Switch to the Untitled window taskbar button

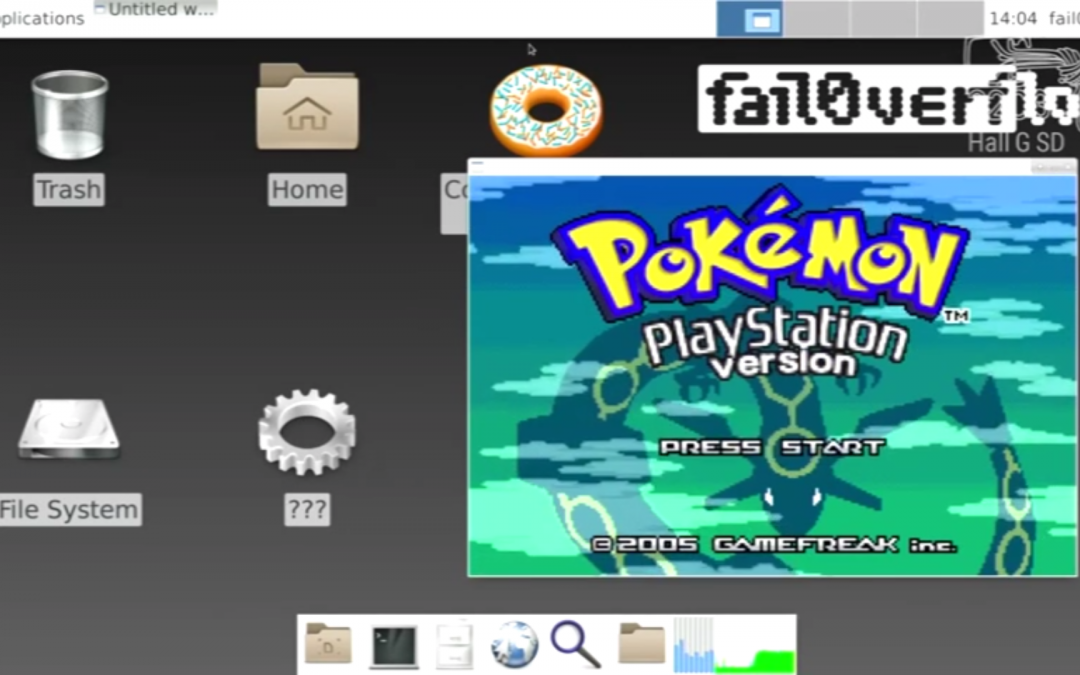pyautogui.click(x=156, y=9)
